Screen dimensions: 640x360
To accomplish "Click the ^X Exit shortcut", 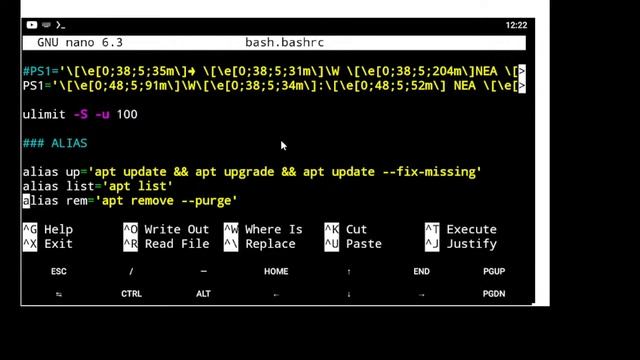I will coord(47,244).
